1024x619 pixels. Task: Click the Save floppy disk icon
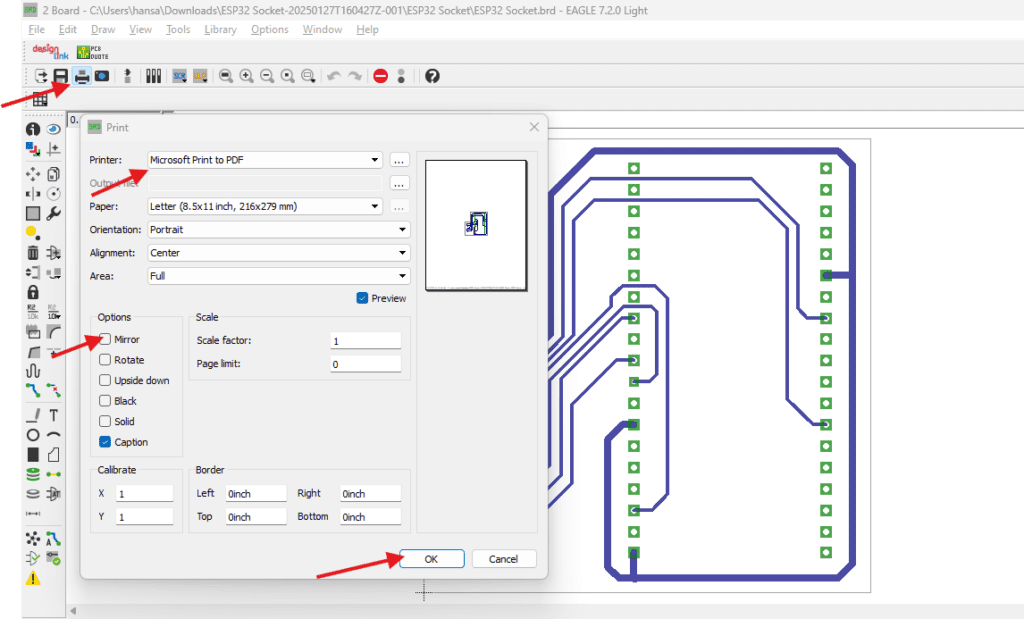pyautogui.click(x=61, y=76)
